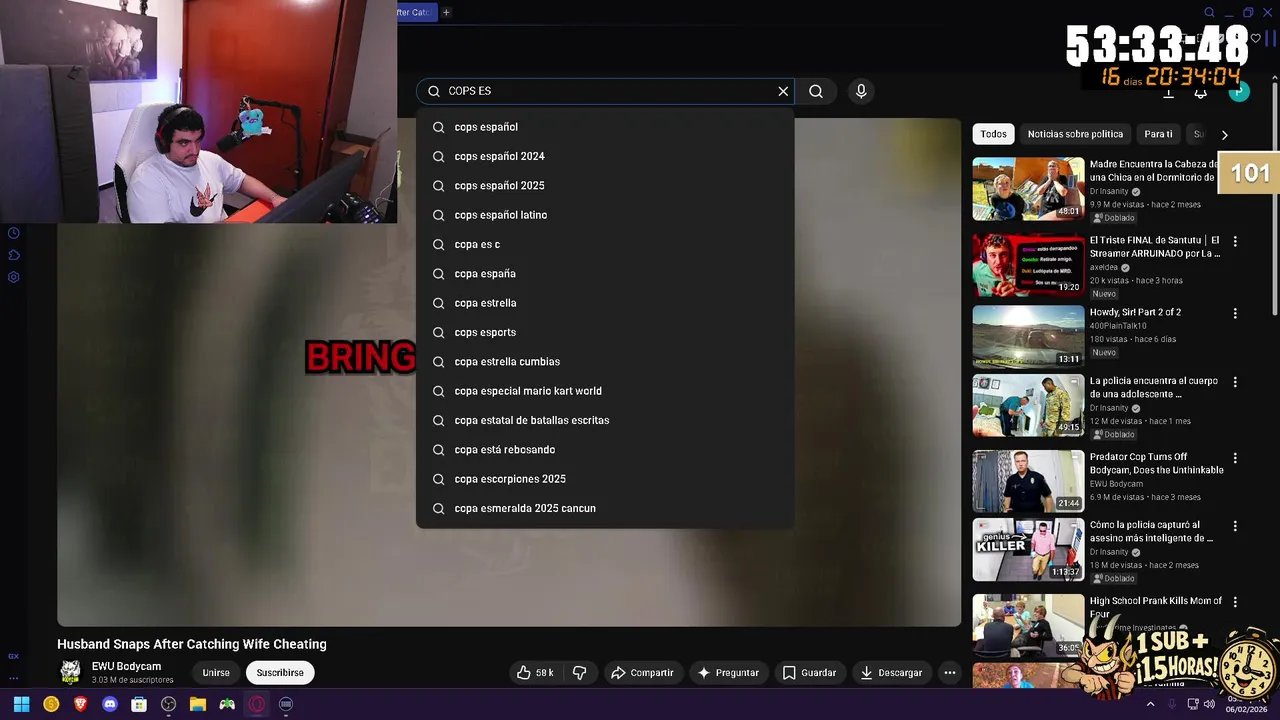Open options menu for 'Howdy, Sir!' video
Viewport: 1280px width, 720px height.
click(1235, 313)
